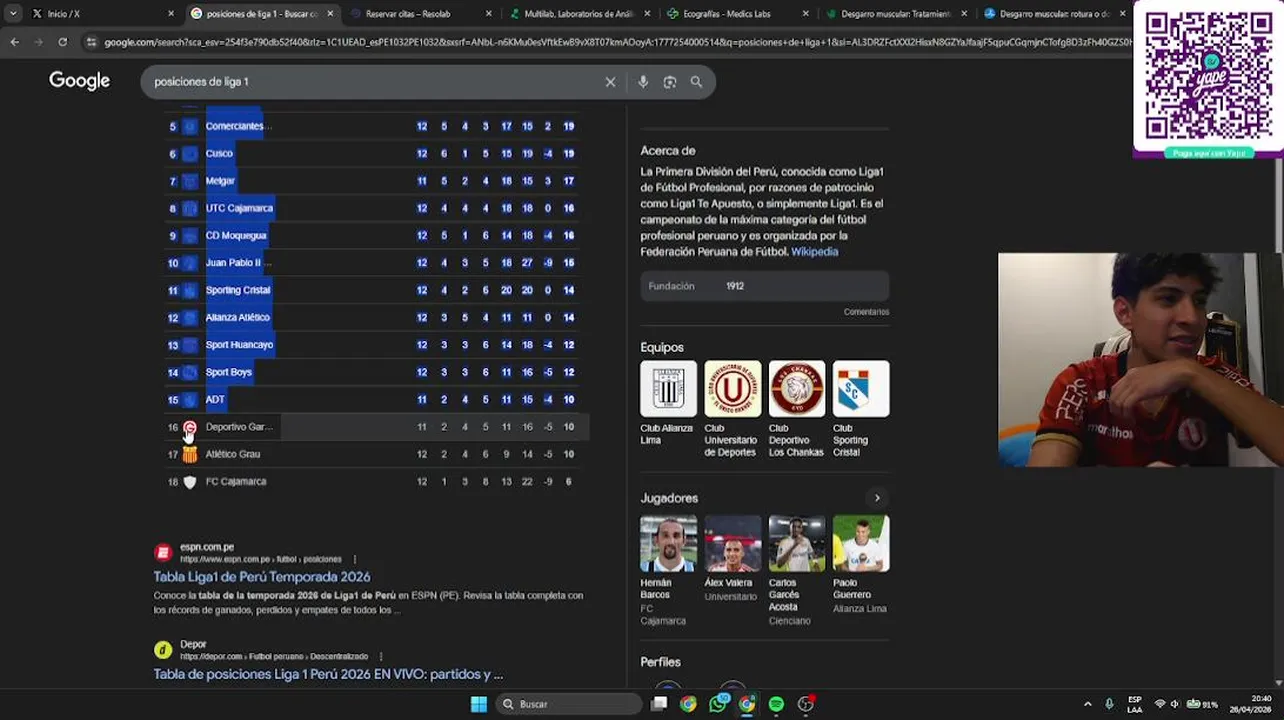Image resolution: width=1284 pixels, height=720 pixels.
Task: Switch to Reservar citas – Resolab tab
Action: 408,14
